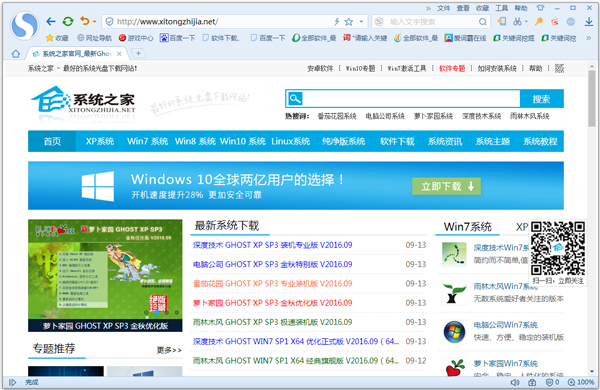Toggle the lightning speed mode icon
Image resolution: width=600 pixels, height=390 pixels.
pyautogui.click(x=337, y=22)
